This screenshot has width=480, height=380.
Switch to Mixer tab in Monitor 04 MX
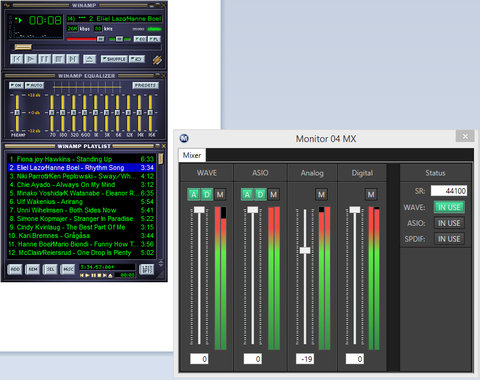coord(192,155)
